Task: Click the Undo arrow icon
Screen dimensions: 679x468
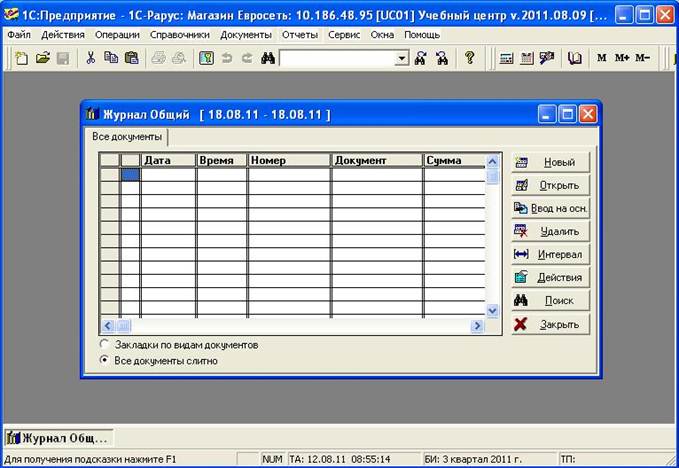Action: [x=227, y=58]
